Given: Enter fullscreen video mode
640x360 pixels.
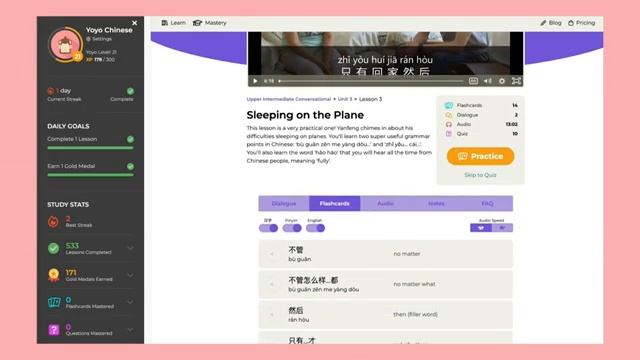Looking at the screenshot, I should pos(516,81).
